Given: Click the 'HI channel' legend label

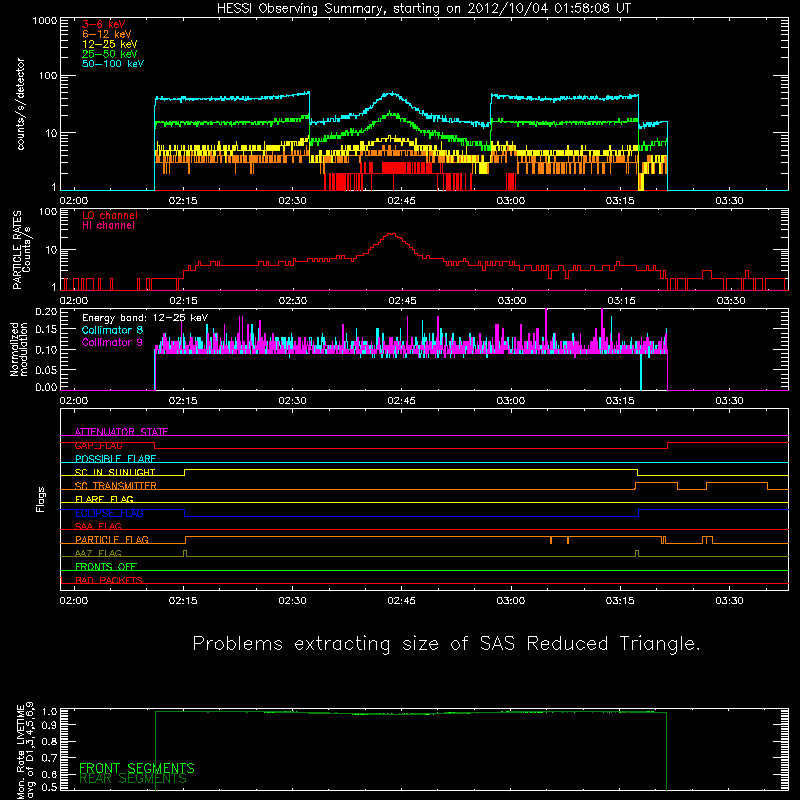Looking at the screenshot, I should pos(108,226).
